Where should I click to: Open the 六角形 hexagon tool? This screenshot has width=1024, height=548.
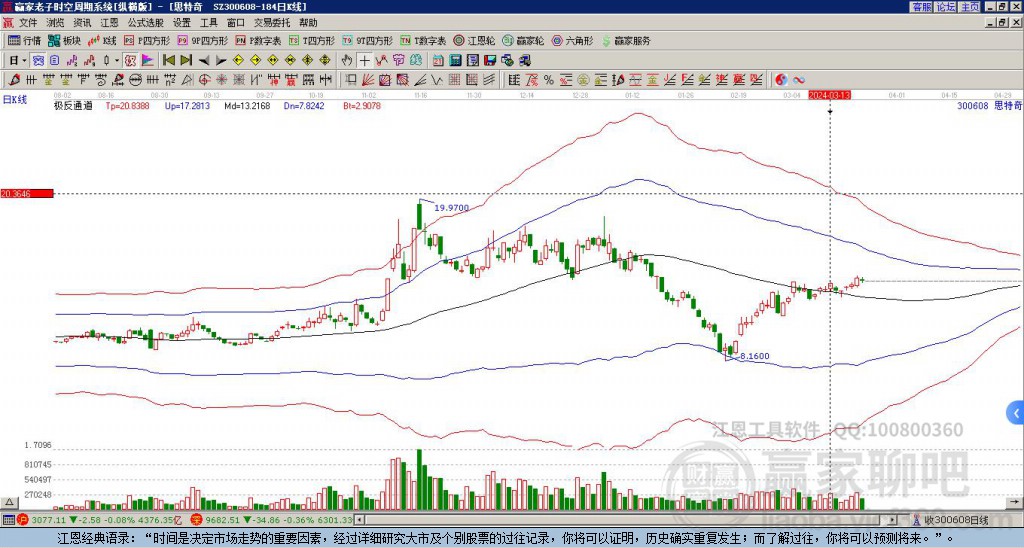572,41
